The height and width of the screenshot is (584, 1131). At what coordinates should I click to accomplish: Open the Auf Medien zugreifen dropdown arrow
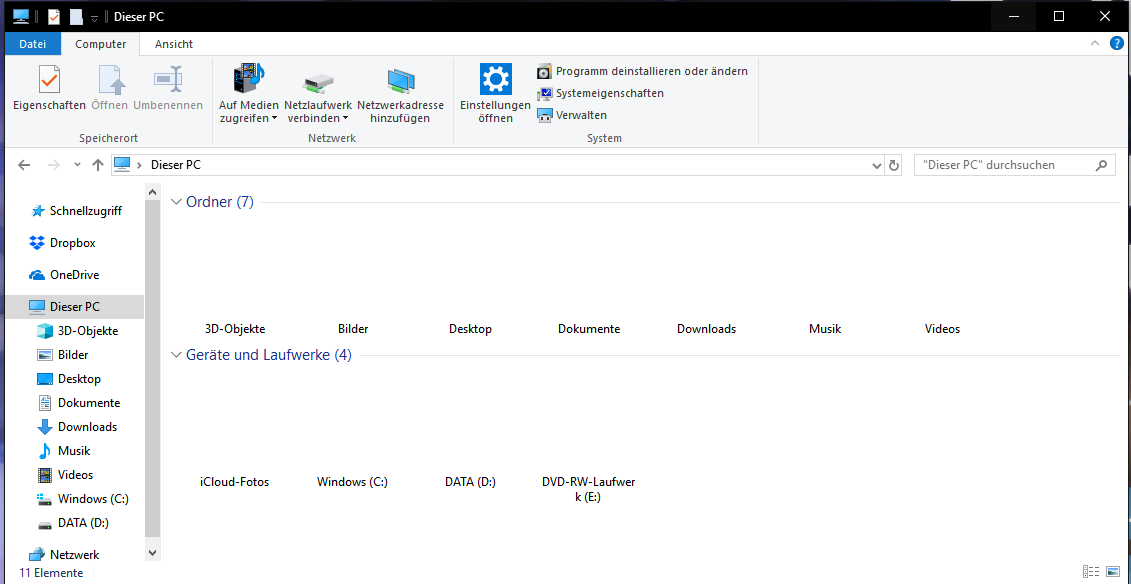click(274, 118)
